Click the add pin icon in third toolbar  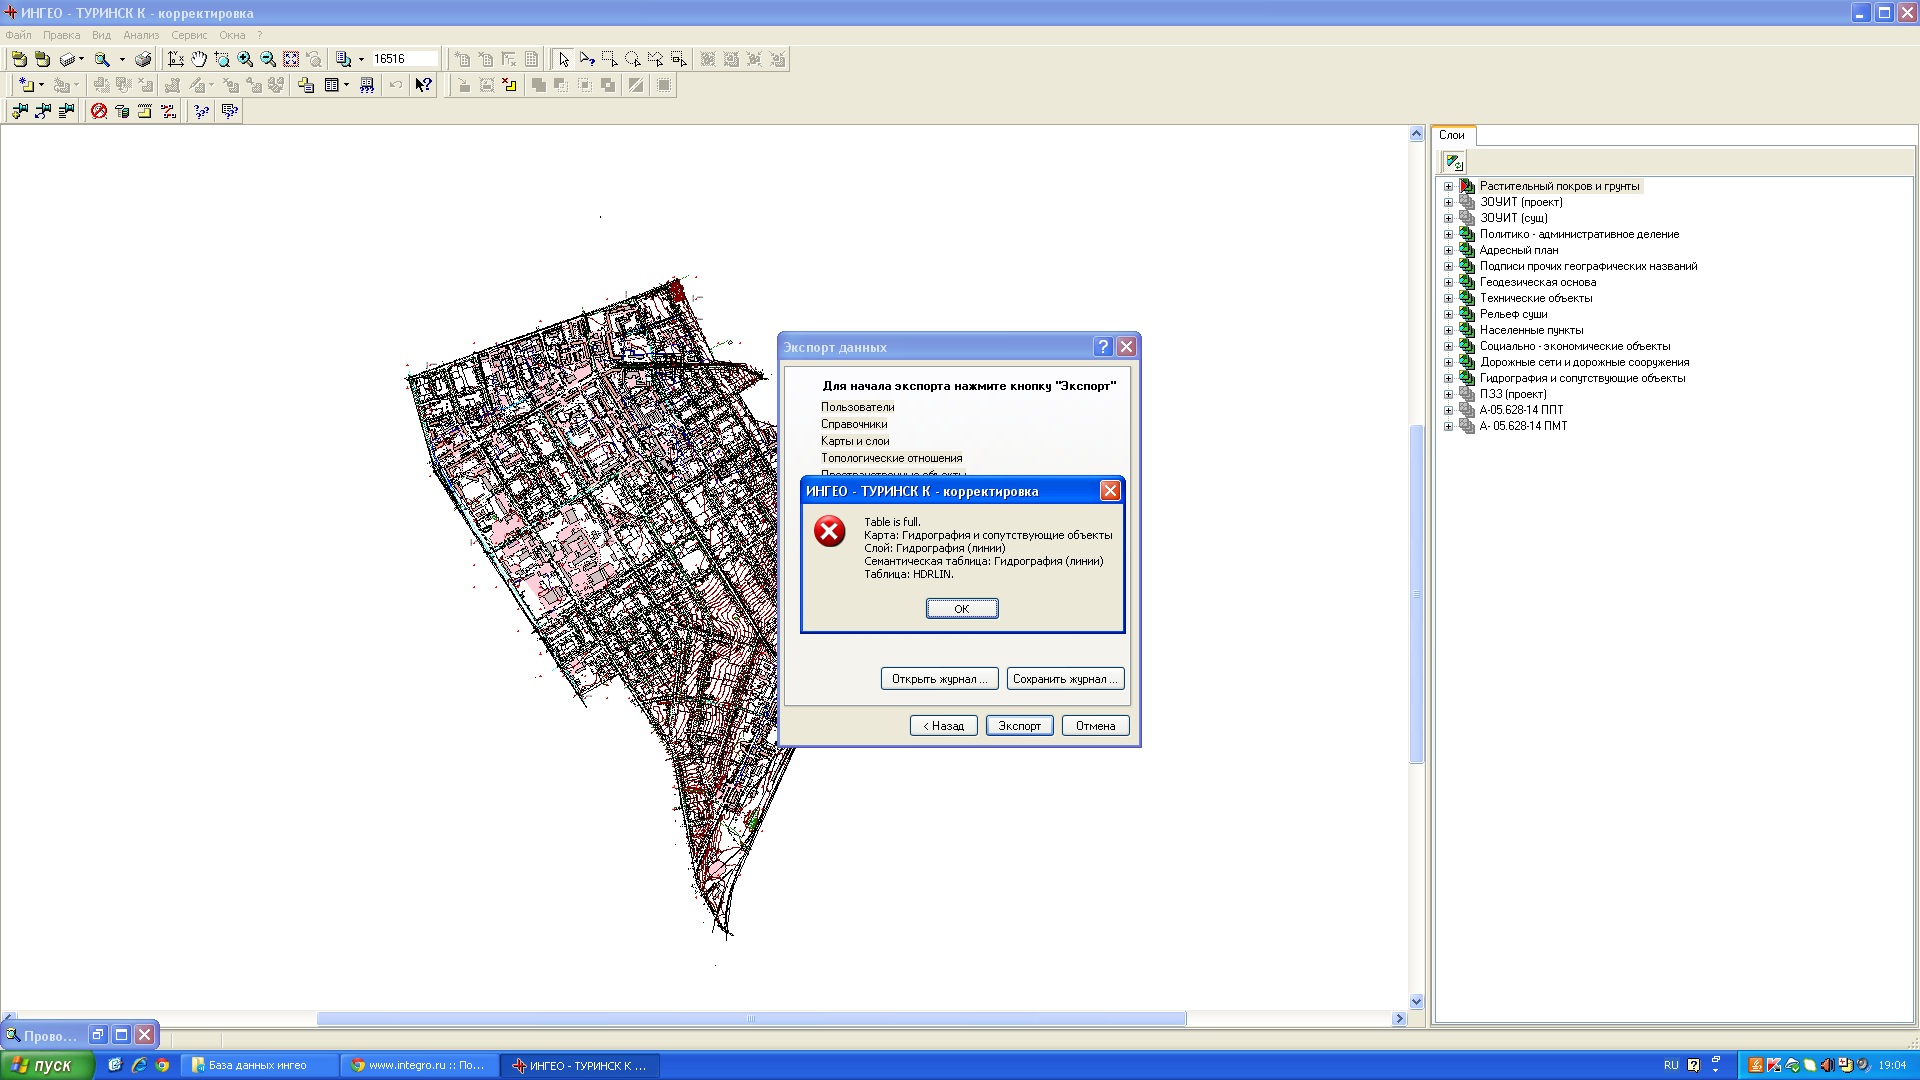(x=19, y=111)
